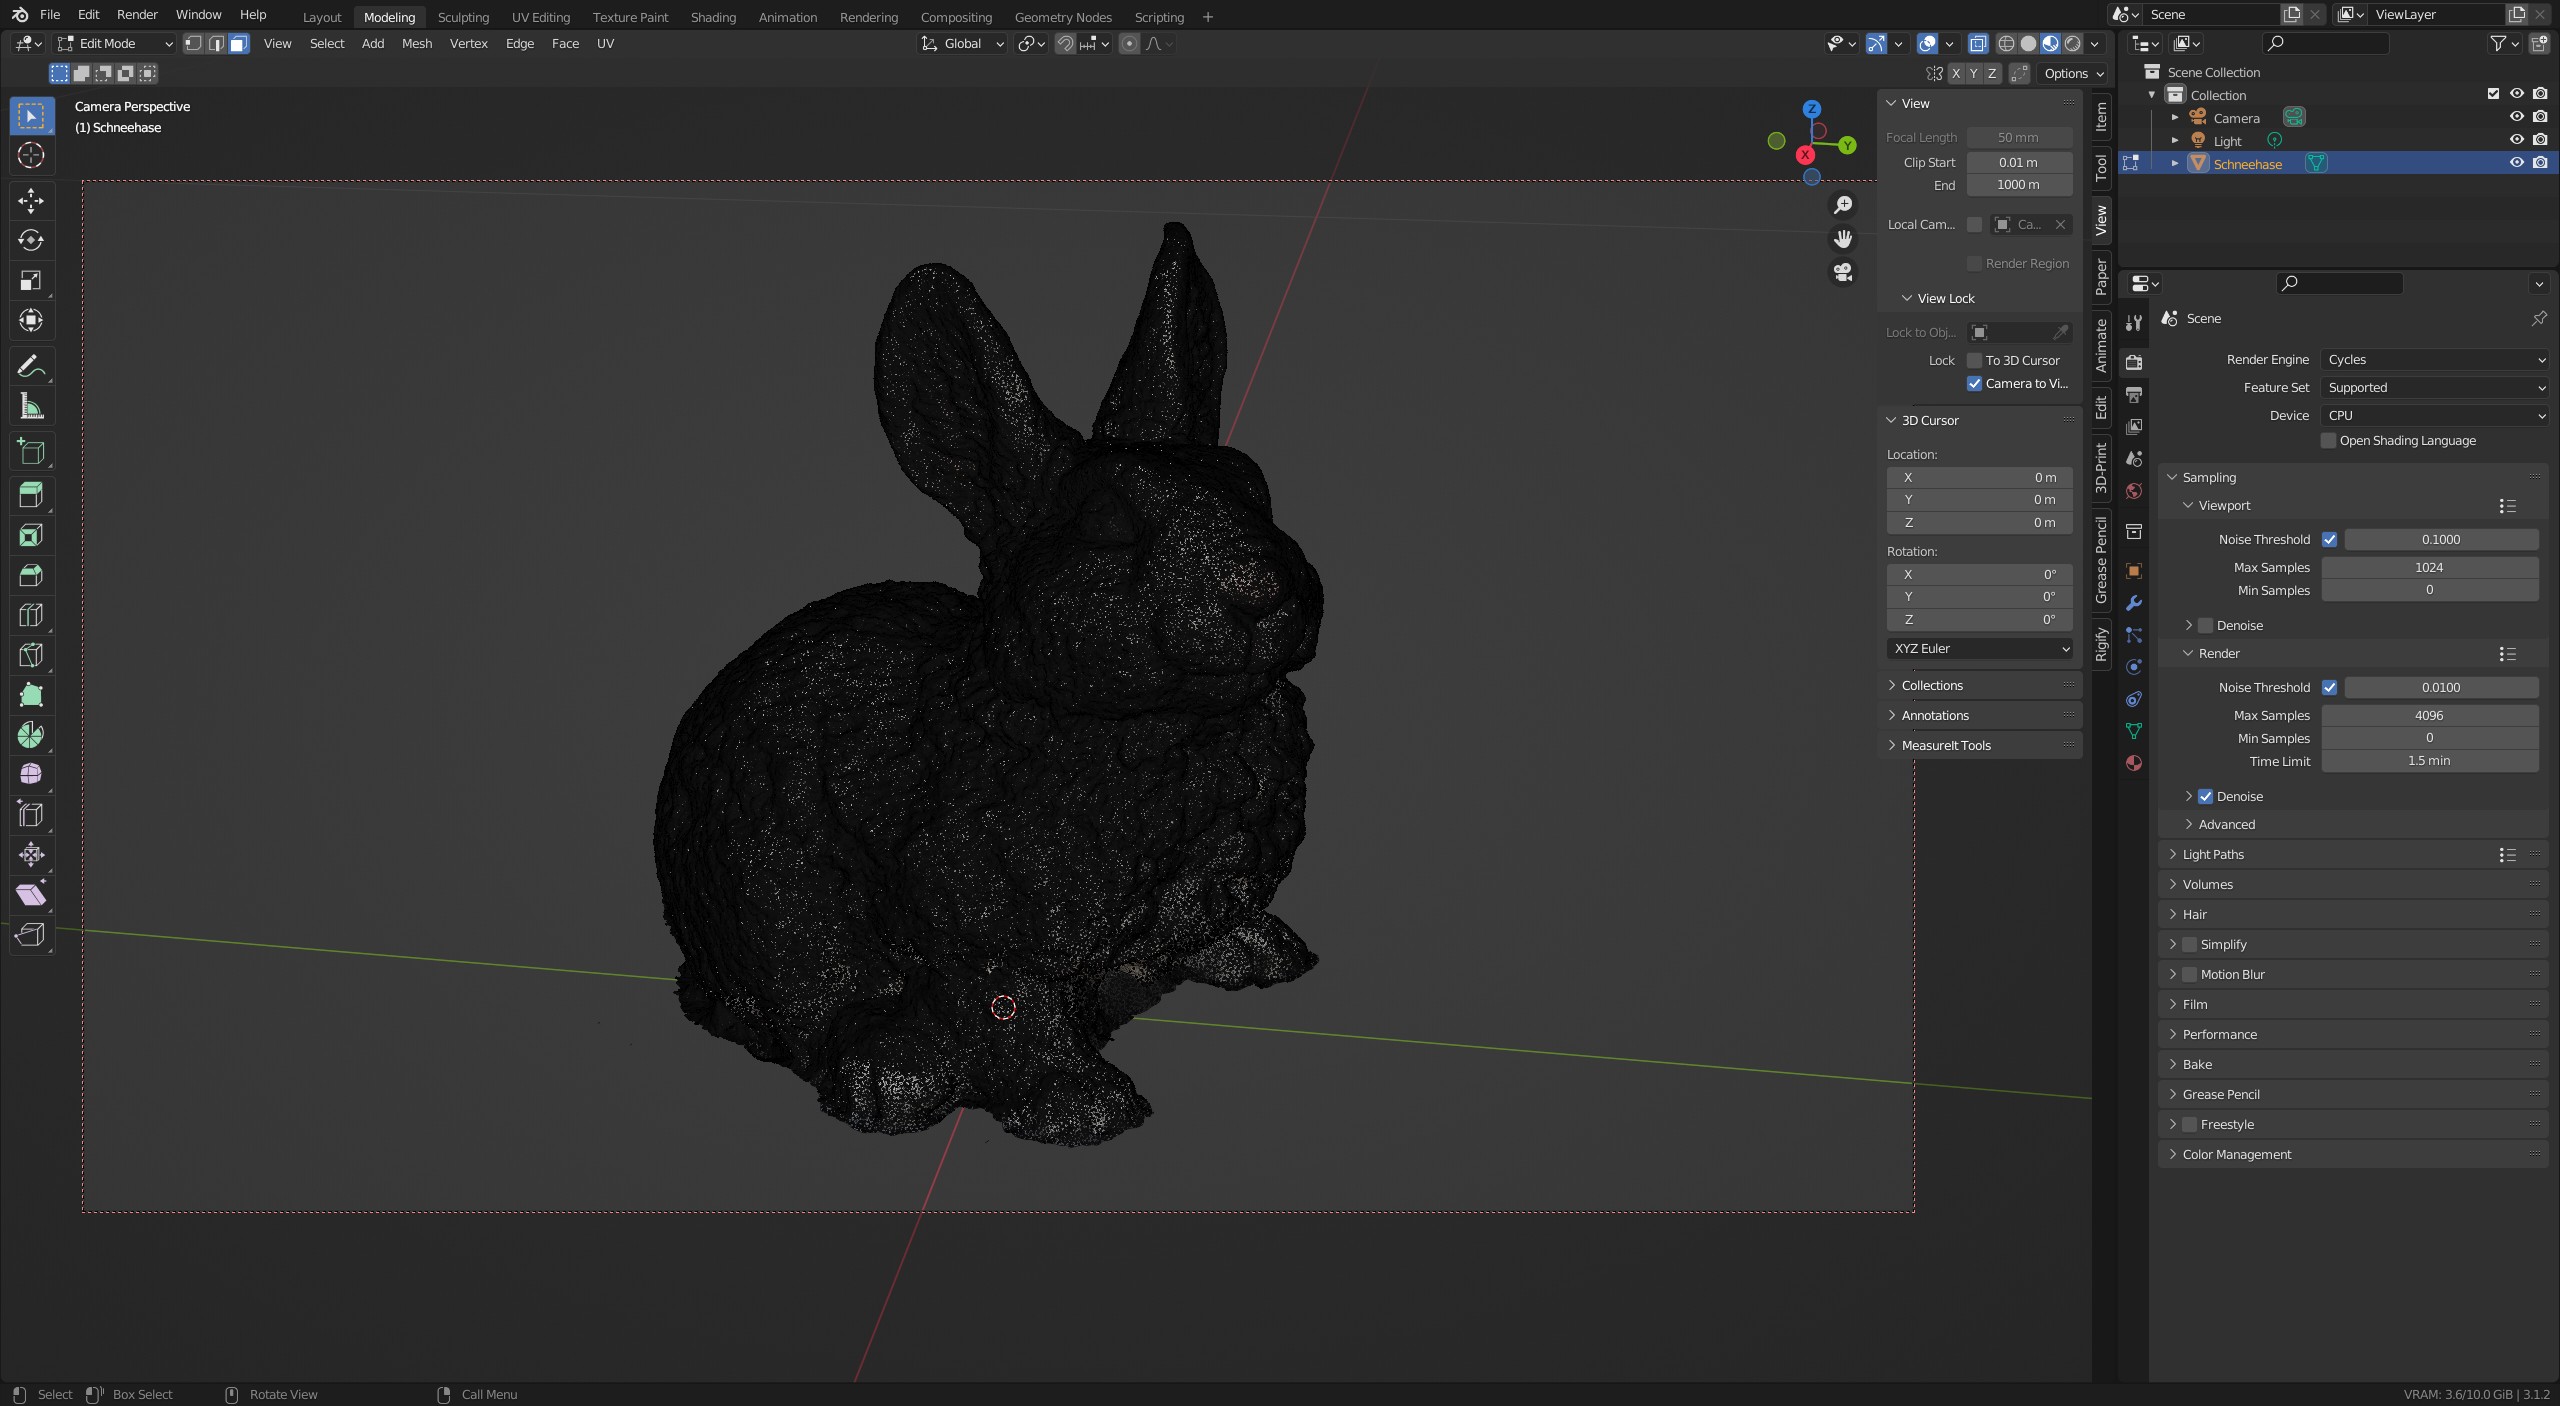Toggle camera view icon in viewport
Screen dimensions: 2560x1406
click(x=1842, y=272)
